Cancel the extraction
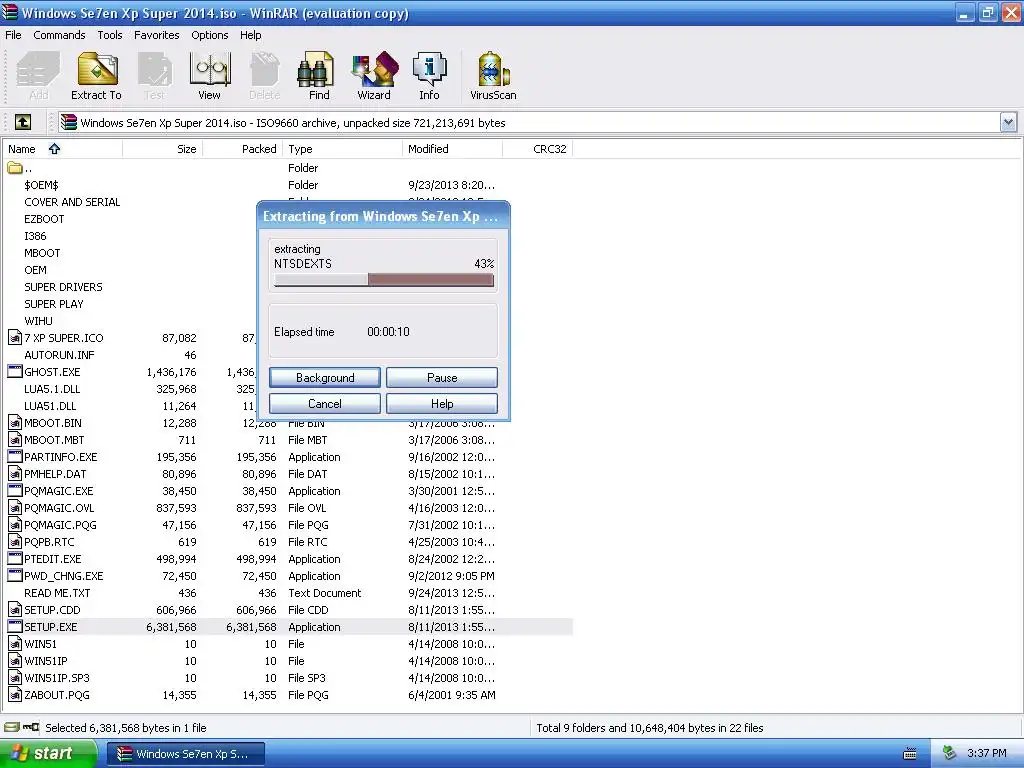The width and height of the screenshot is (1024, 768). (x=325, y=404)
